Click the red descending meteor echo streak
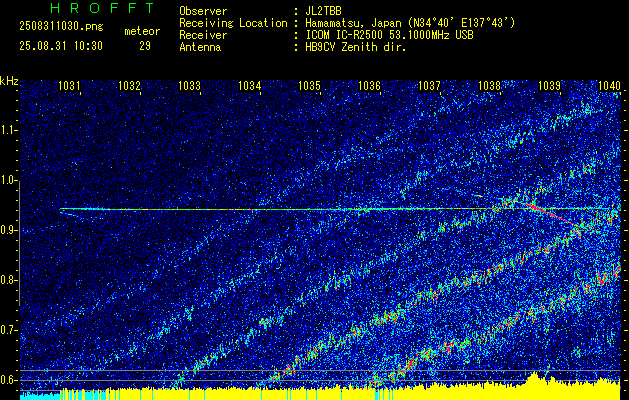Image resolution: width=629 pixels, height=400 pixels. point(554,216)
